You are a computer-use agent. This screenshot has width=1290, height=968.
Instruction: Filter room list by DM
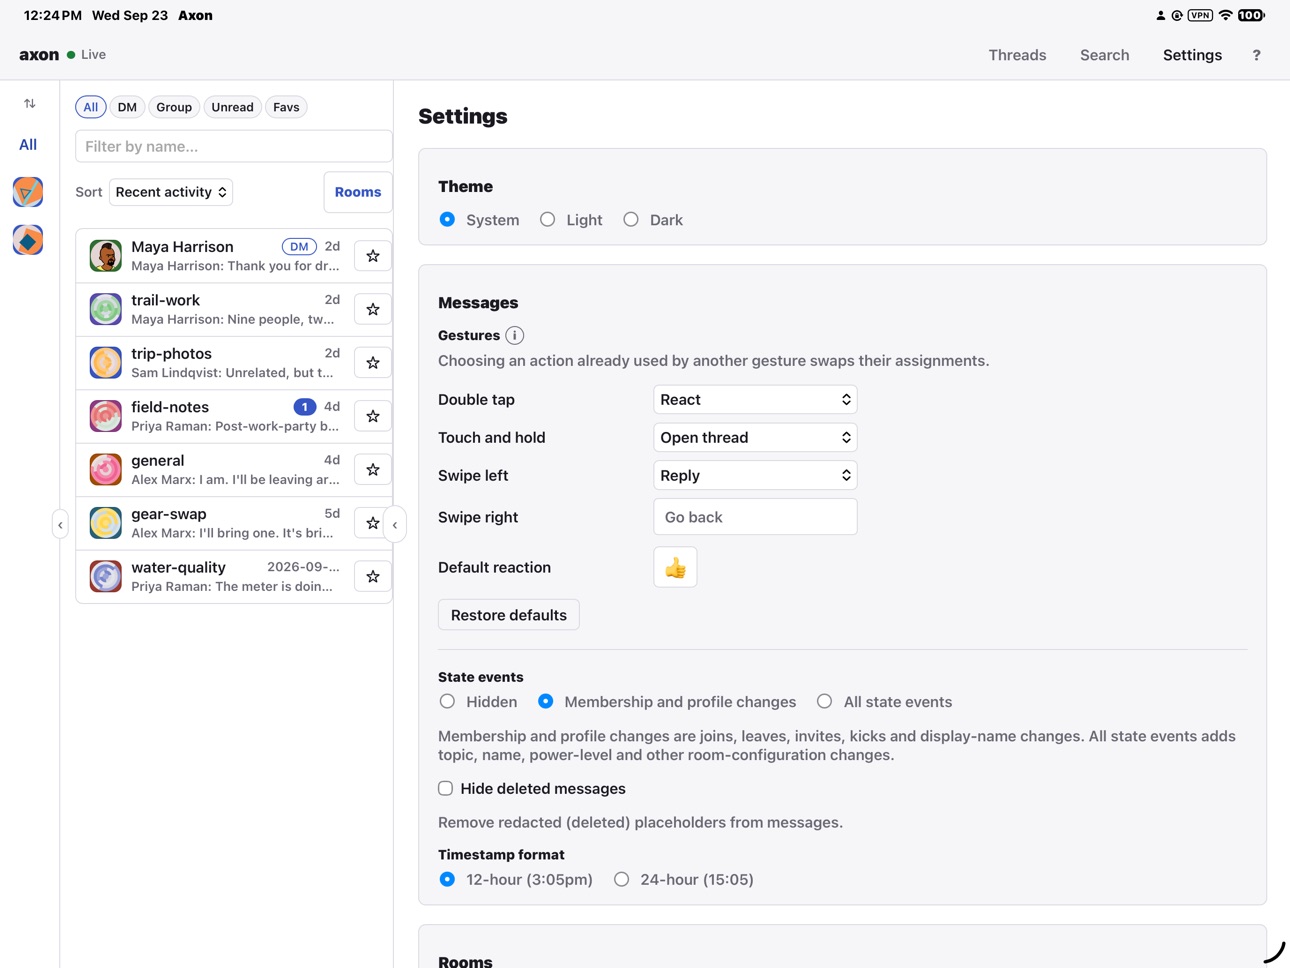pyautogui.click(x=127, y=107)
